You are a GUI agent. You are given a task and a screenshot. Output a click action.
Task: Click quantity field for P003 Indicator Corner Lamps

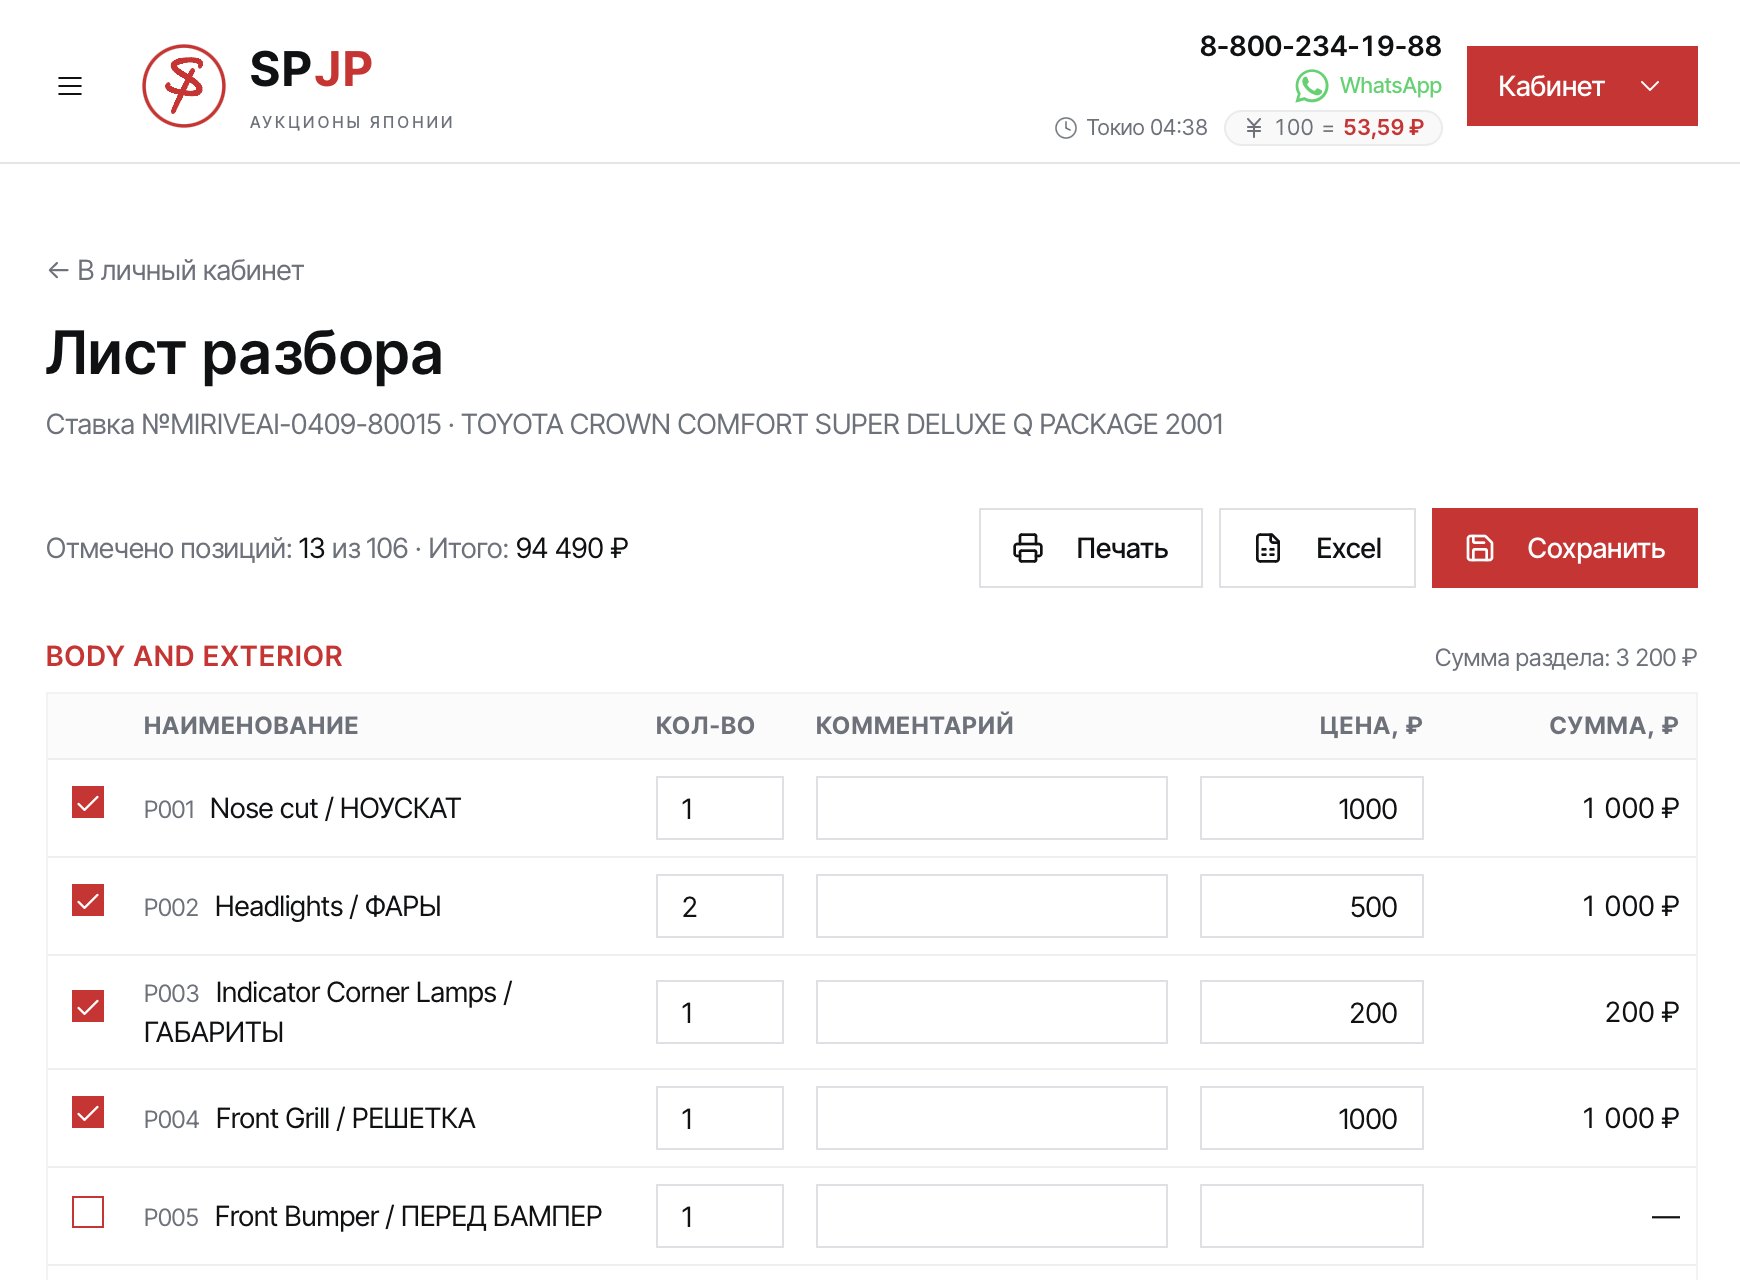coord(720,1012)
